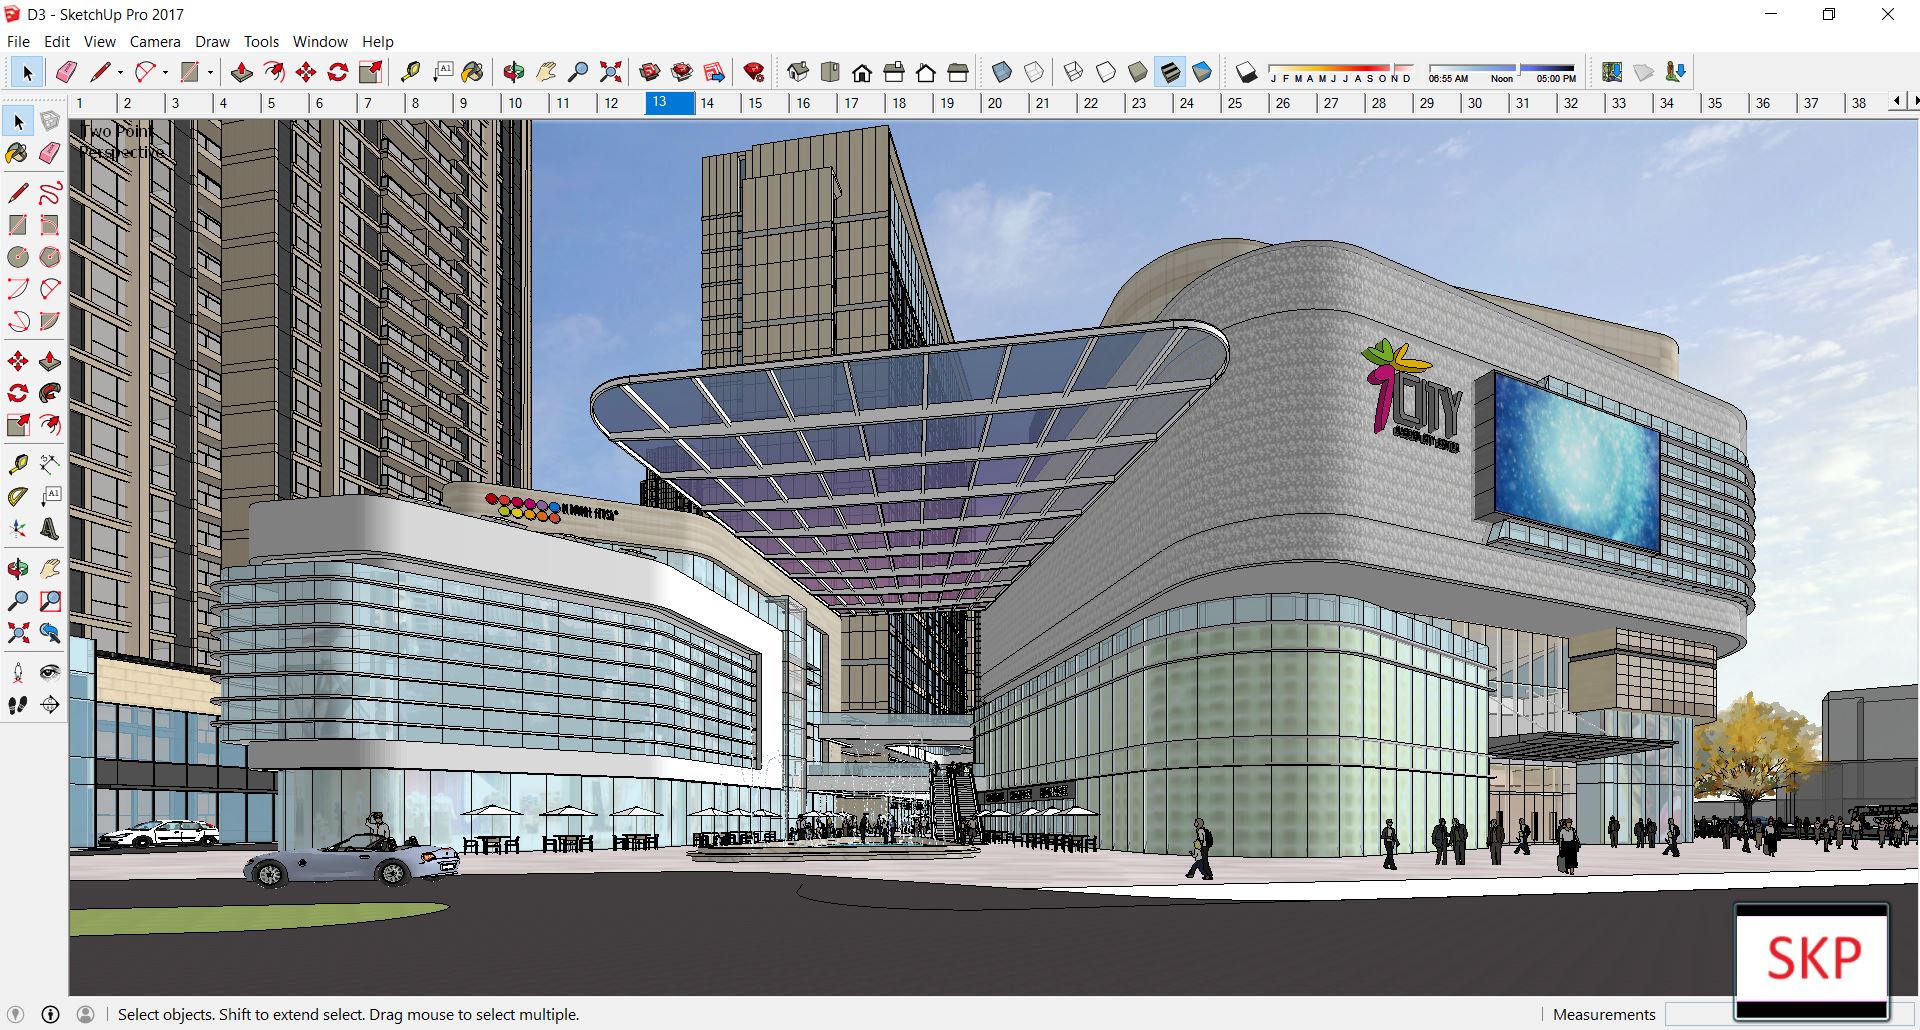Open Extension Warehouse ruby icon
The width and height of the screenshot is (1920, 1030).
[754, 72]
